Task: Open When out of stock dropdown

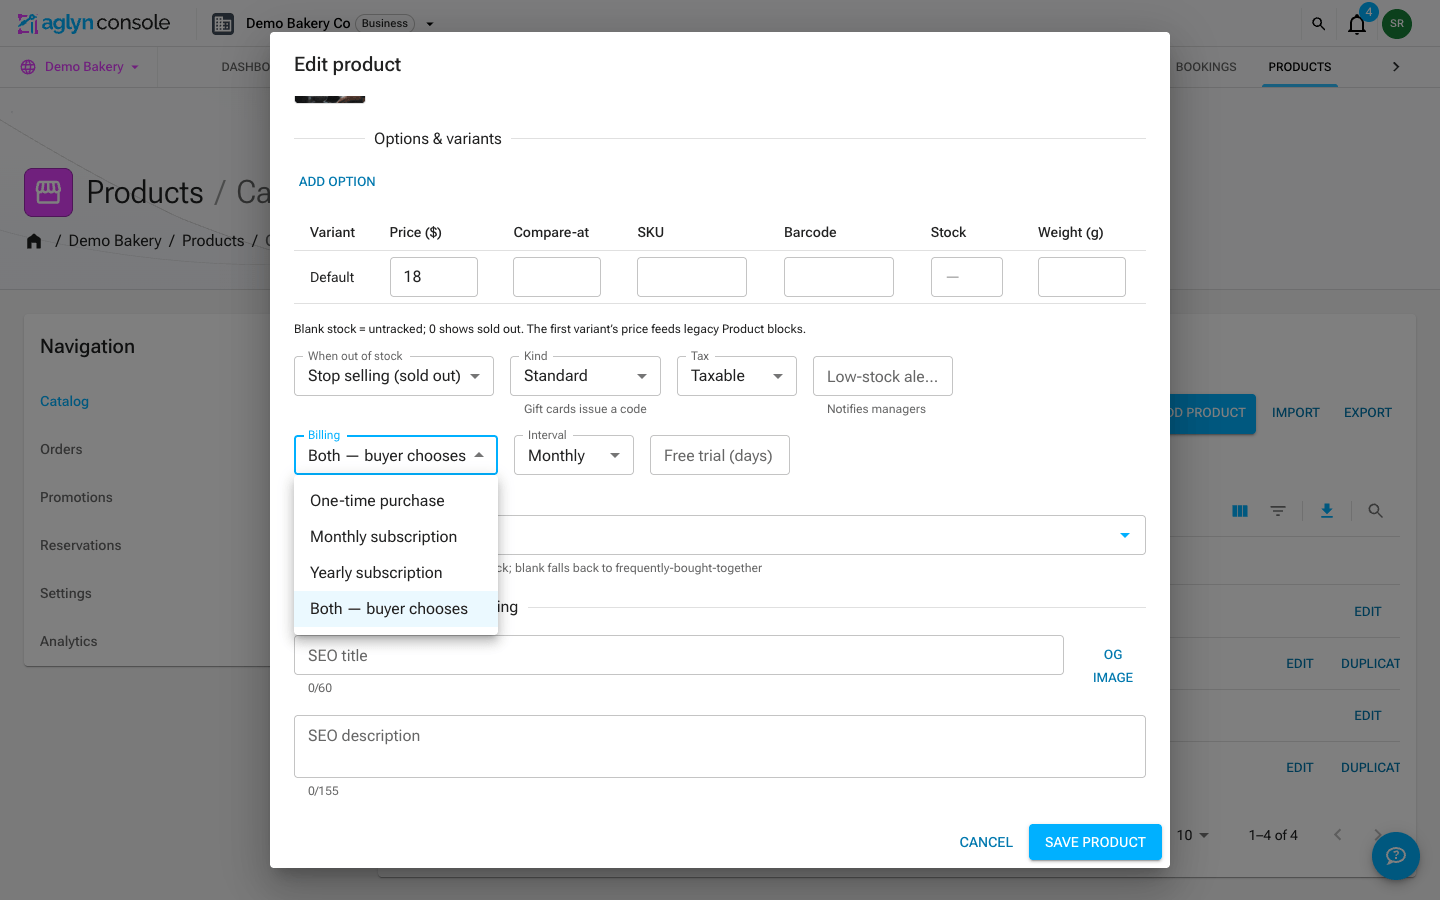Action: pos(394,376)
